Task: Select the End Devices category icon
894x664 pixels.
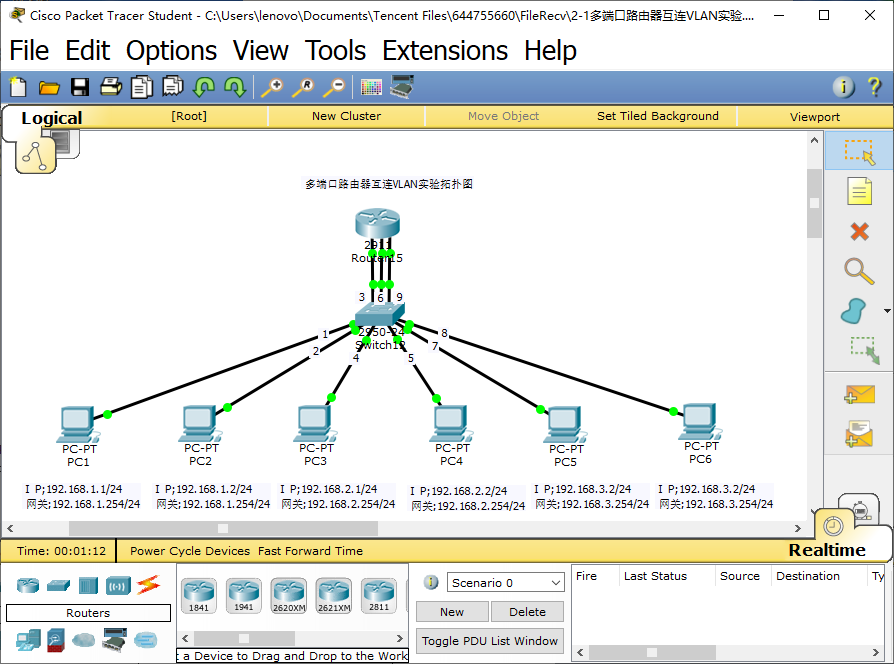Action: point(28,640)
